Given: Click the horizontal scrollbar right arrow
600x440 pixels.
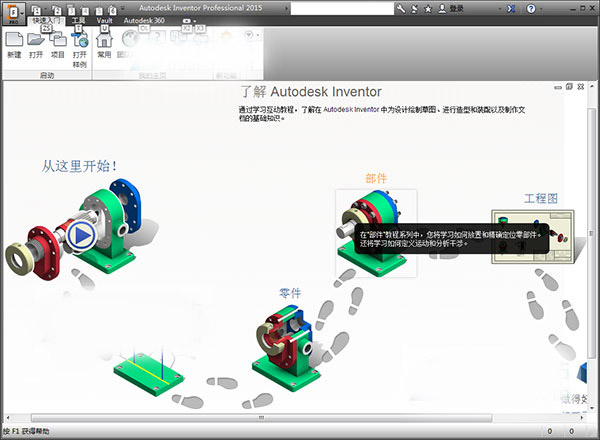Looking at the screenshot, I should [582, 418].
